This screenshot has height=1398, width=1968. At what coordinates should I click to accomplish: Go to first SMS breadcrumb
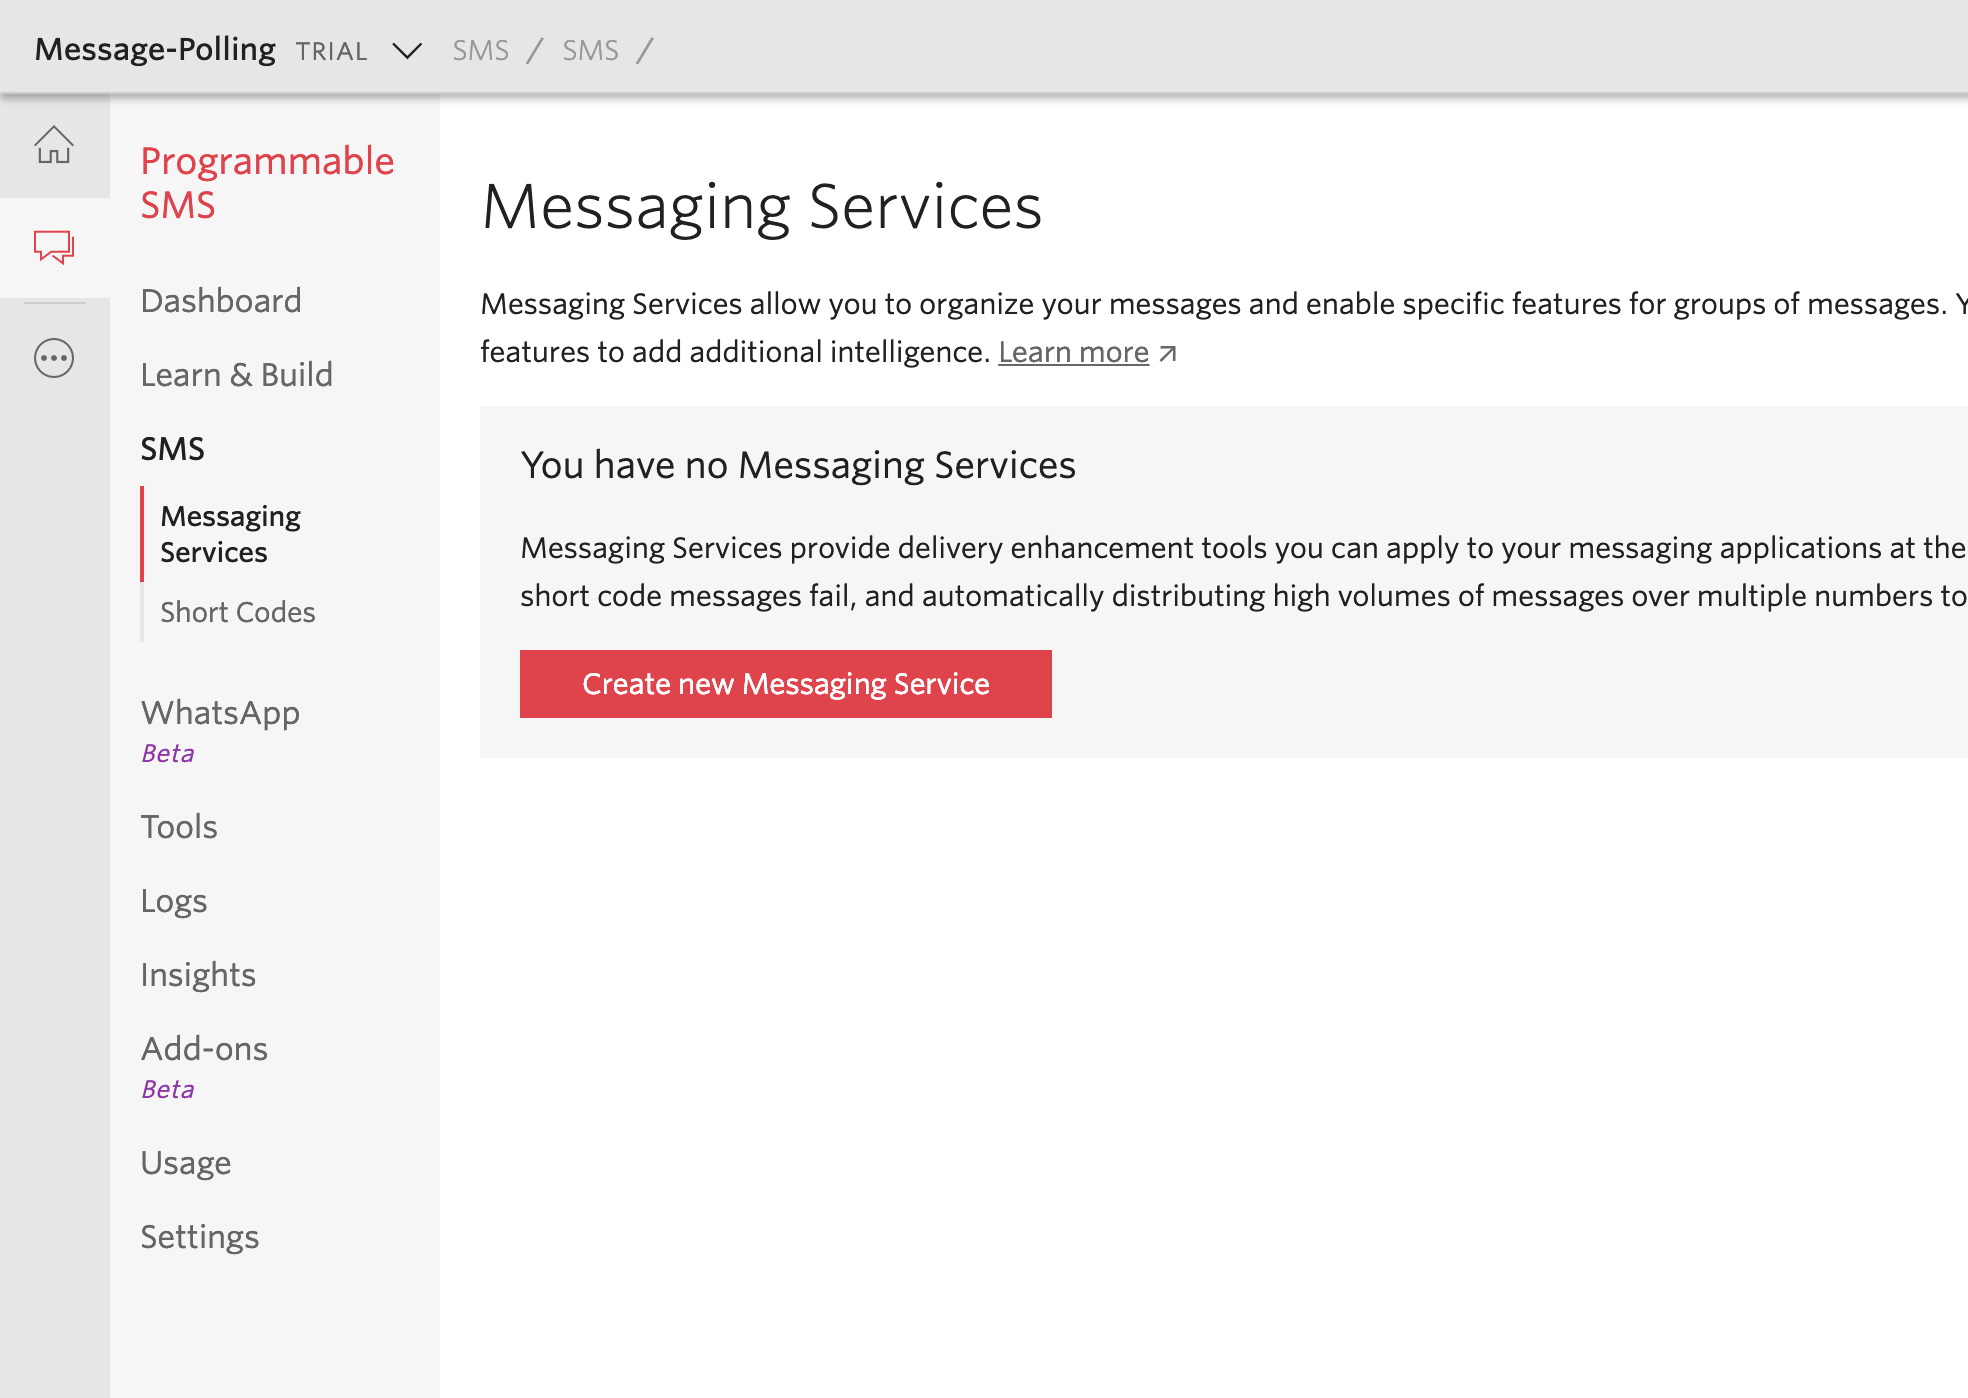point(480,50)
